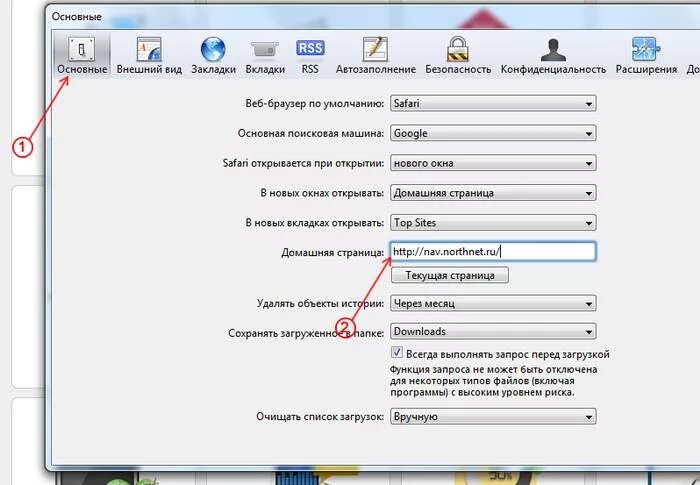Open the В новых окнах открывать dropdown
Image resolution: width=700 pixels, height=485 pixels.
coord(493,193)
